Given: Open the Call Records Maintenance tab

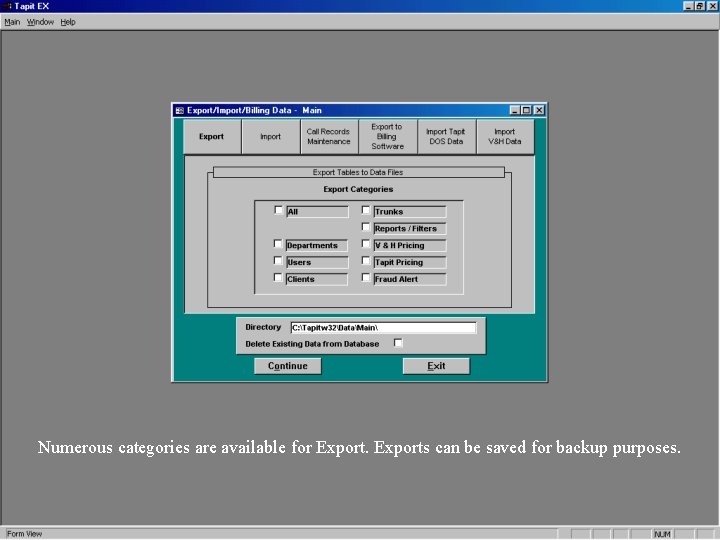Looking at the screenshot, I should click(x=329, y=136).
